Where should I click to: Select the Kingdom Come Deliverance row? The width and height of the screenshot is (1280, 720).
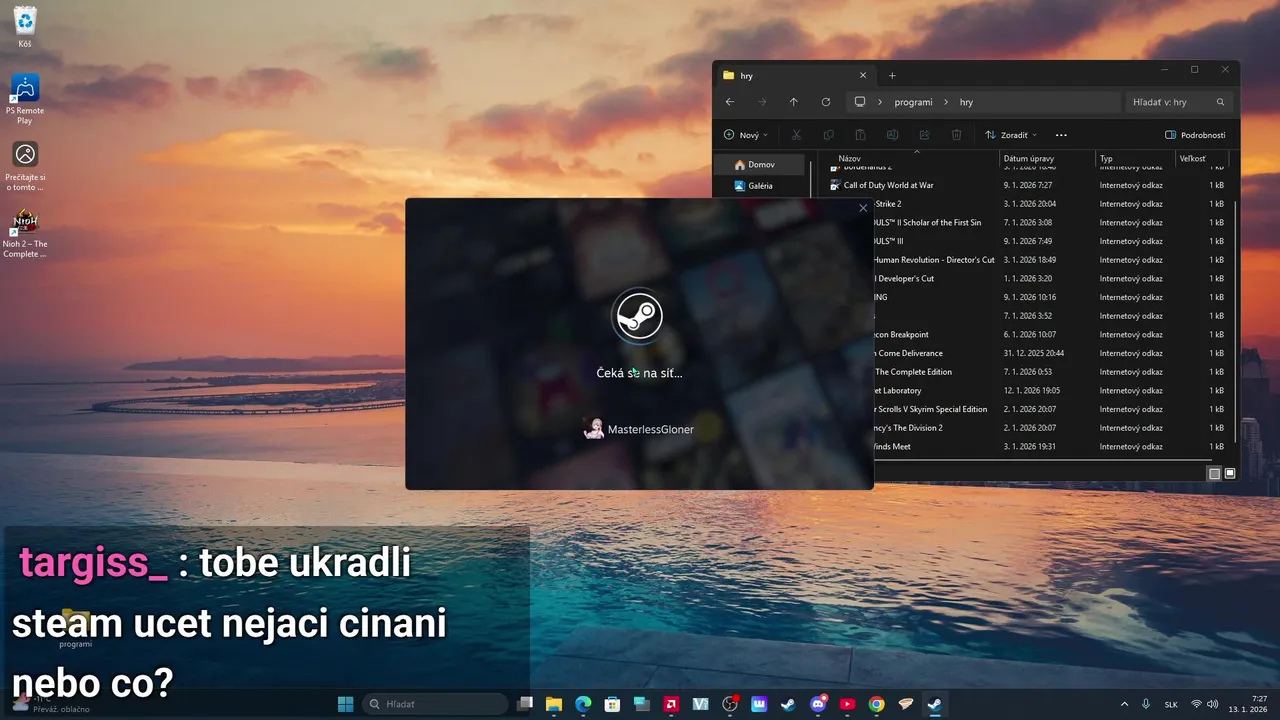[1051, 353]
